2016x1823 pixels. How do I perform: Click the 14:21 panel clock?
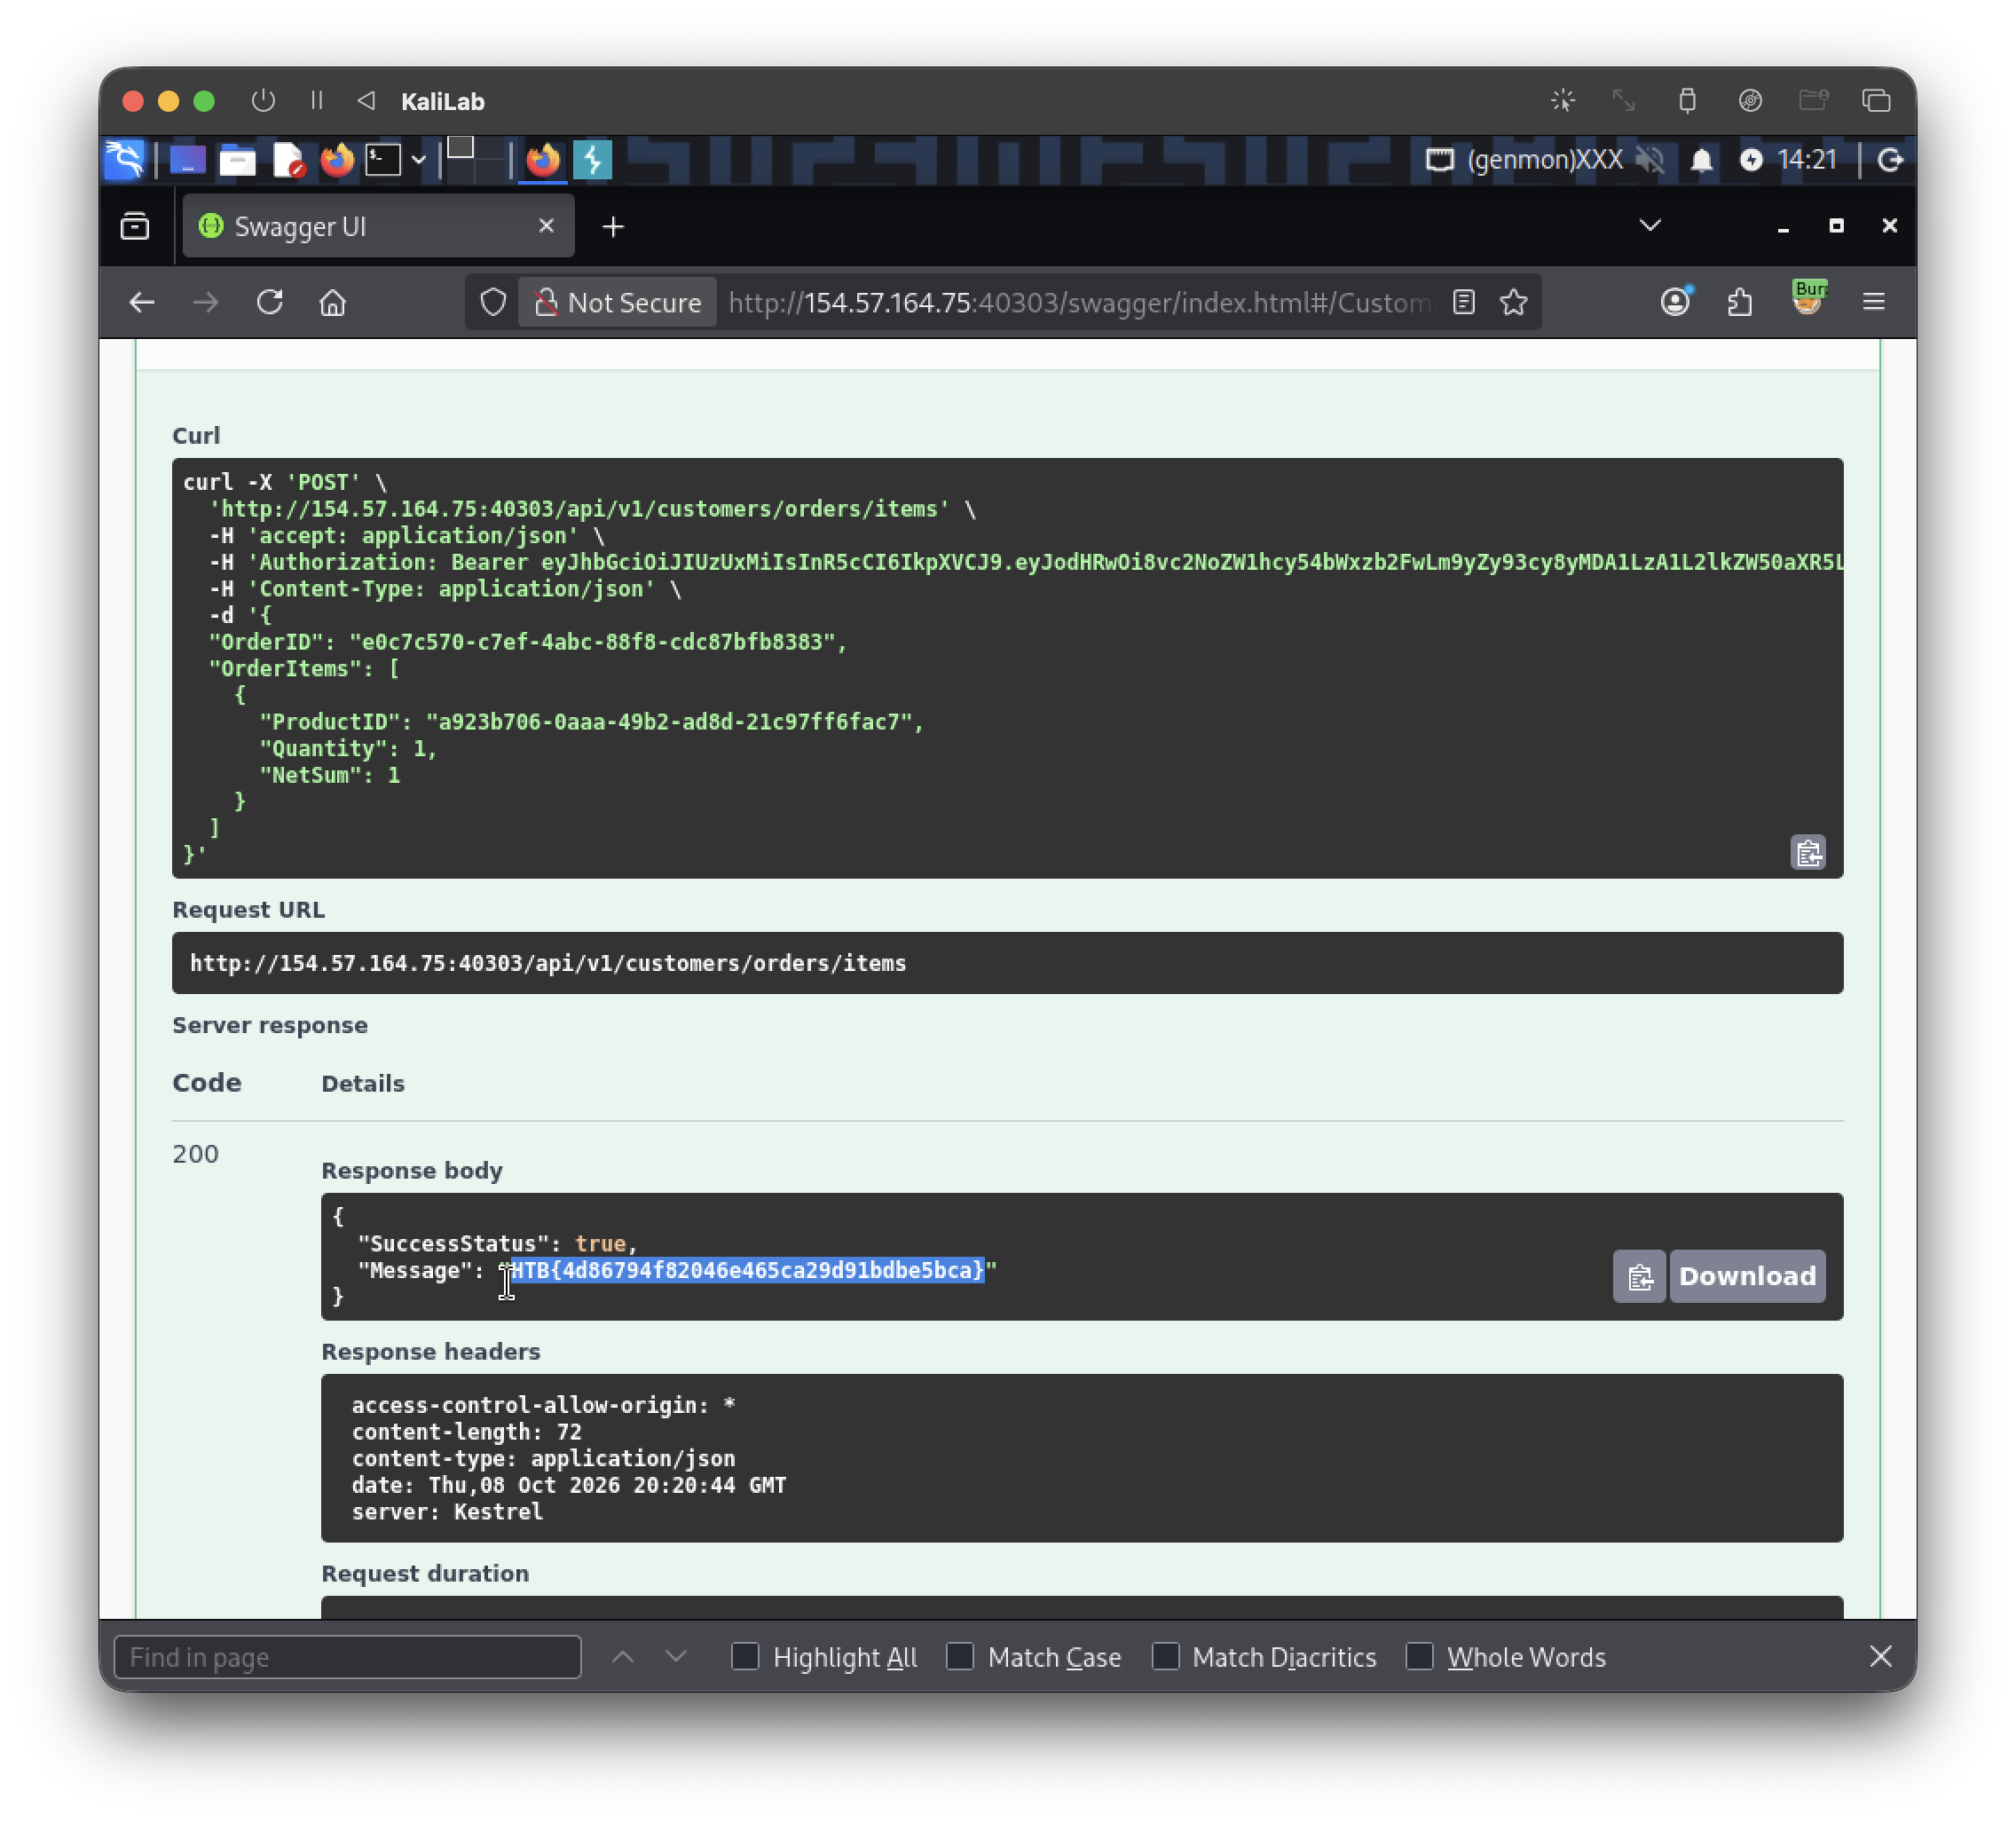click(x=1806, y=160)
